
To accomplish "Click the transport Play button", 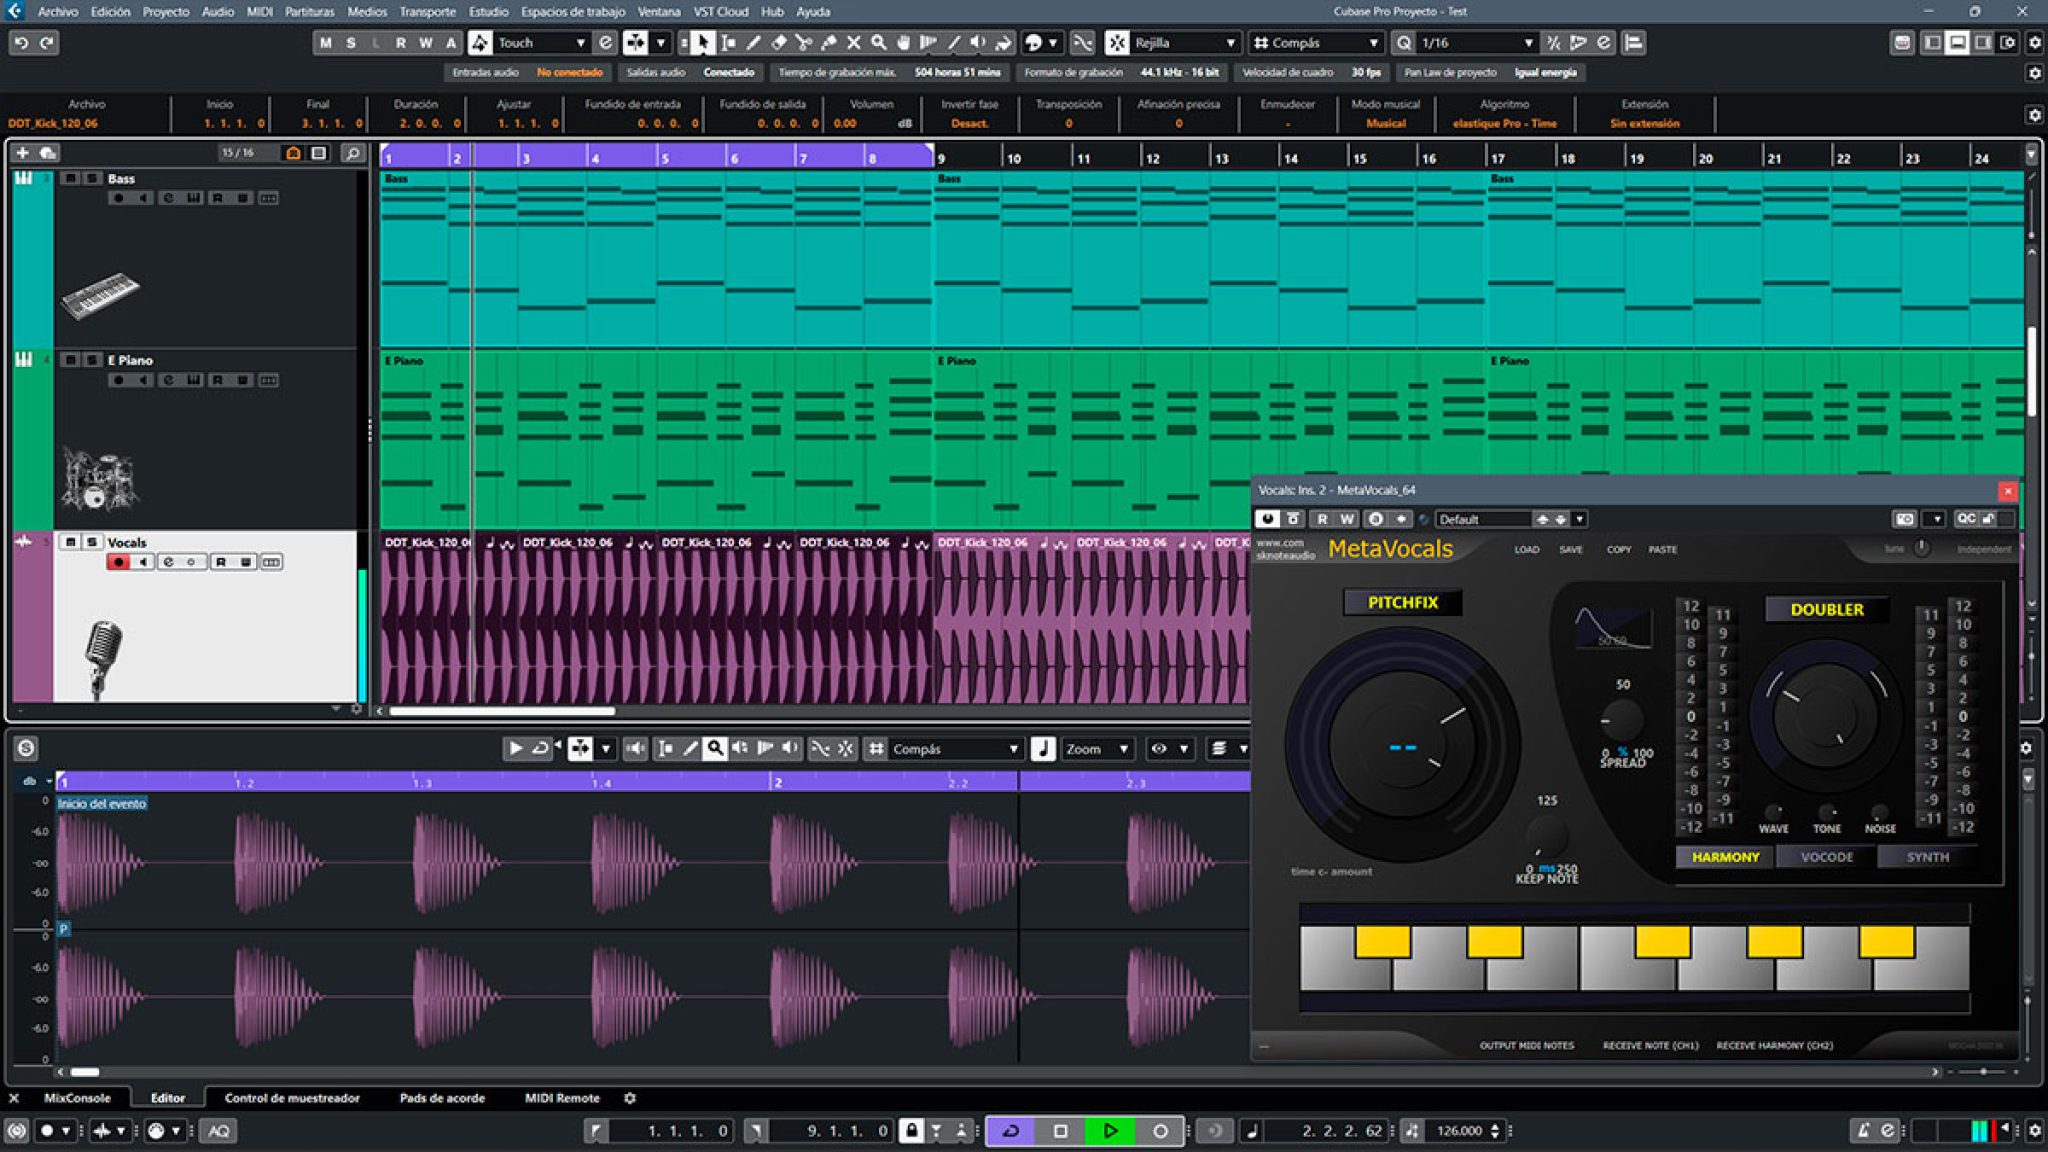I will click(1110, 1131).
